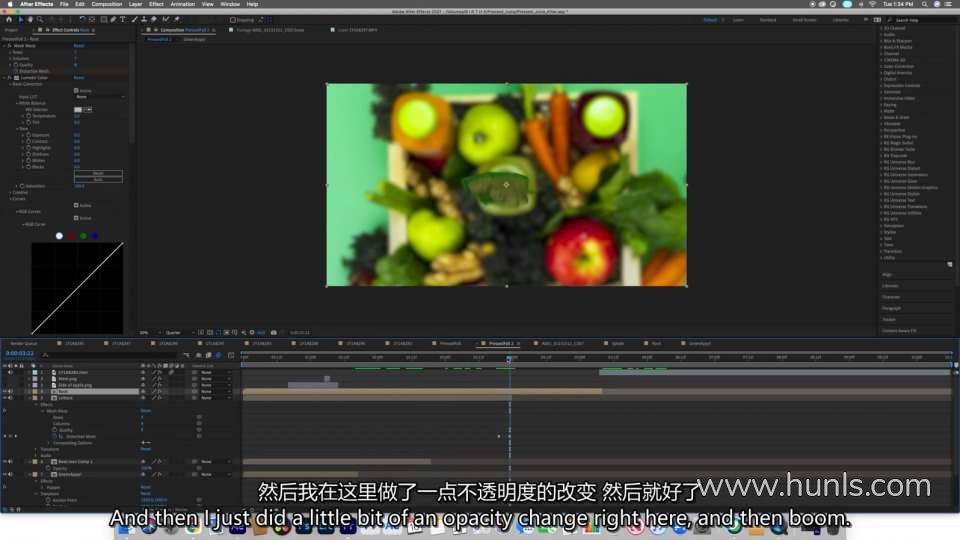This screenshot has width=960, height=540.
Task: Open the Apple menu
Action: (x=9, y=4)
